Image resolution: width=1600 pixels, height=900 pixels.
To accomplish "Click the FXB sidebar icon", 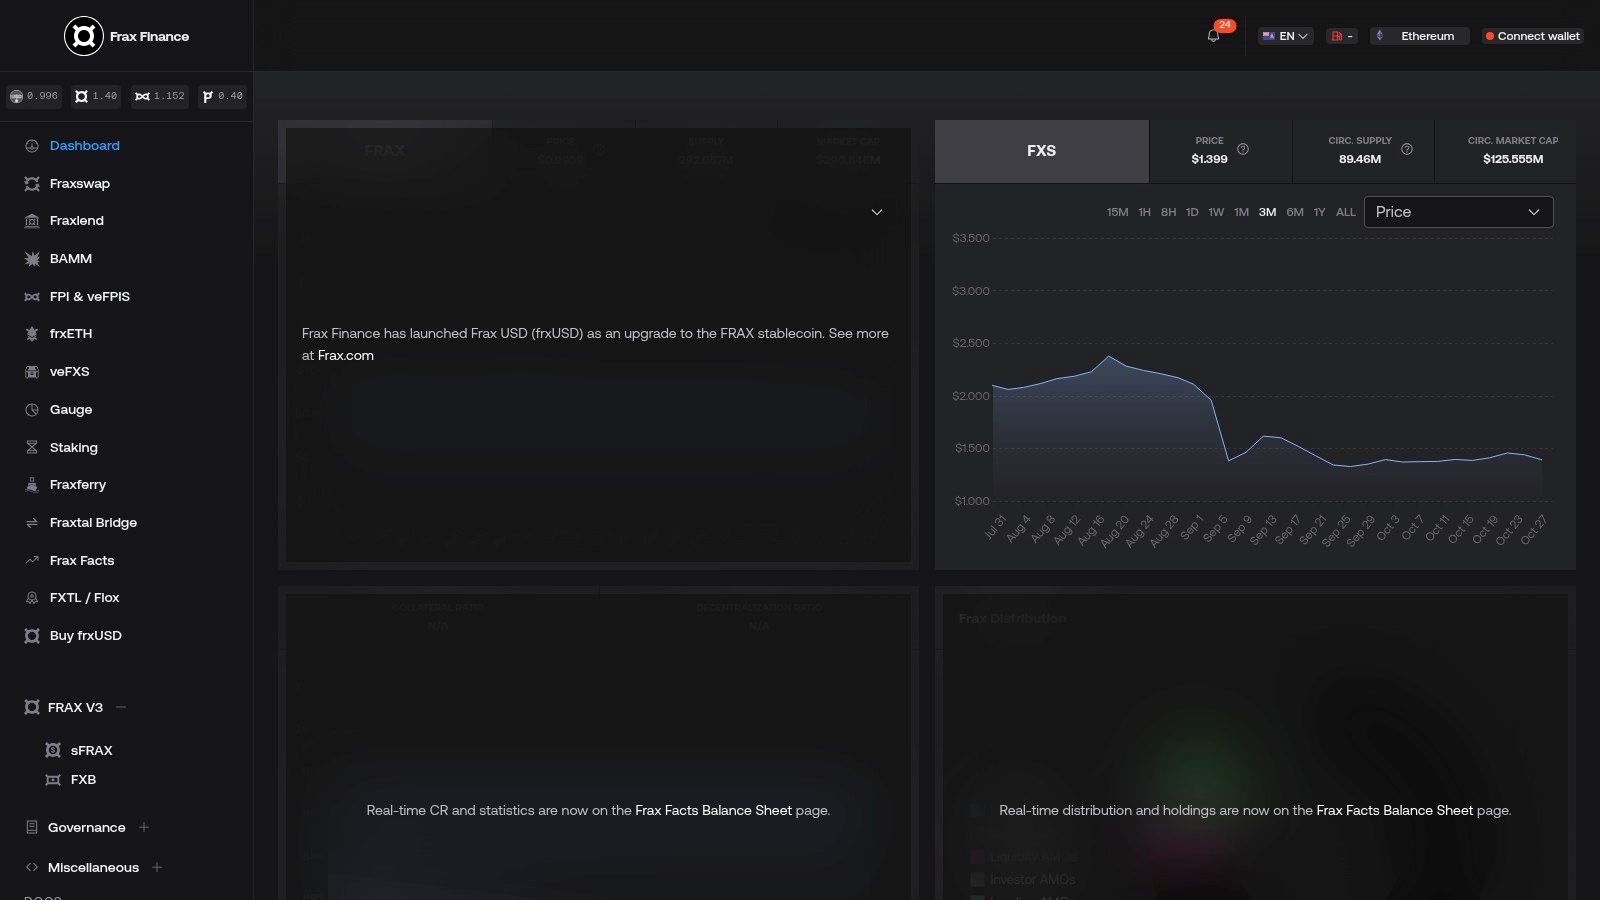I will (x=53, y=780).
